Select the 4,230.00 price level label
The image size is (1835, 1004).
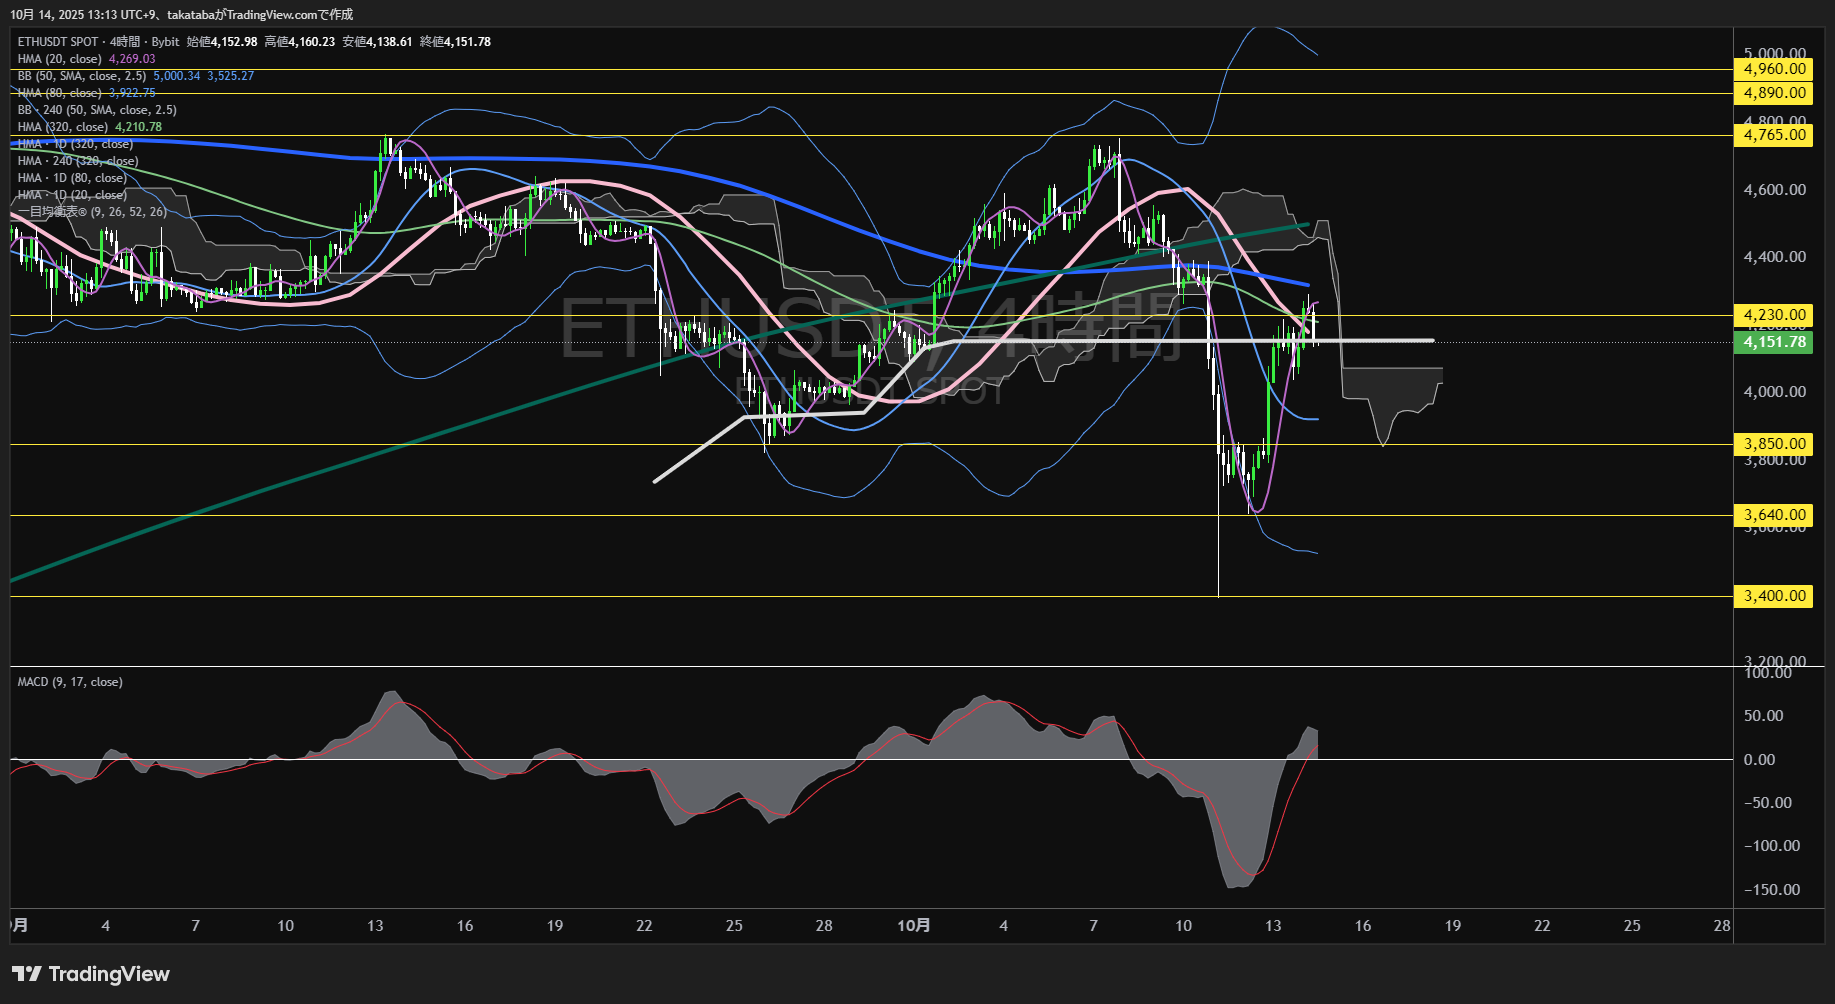(x=1774, y=315)
